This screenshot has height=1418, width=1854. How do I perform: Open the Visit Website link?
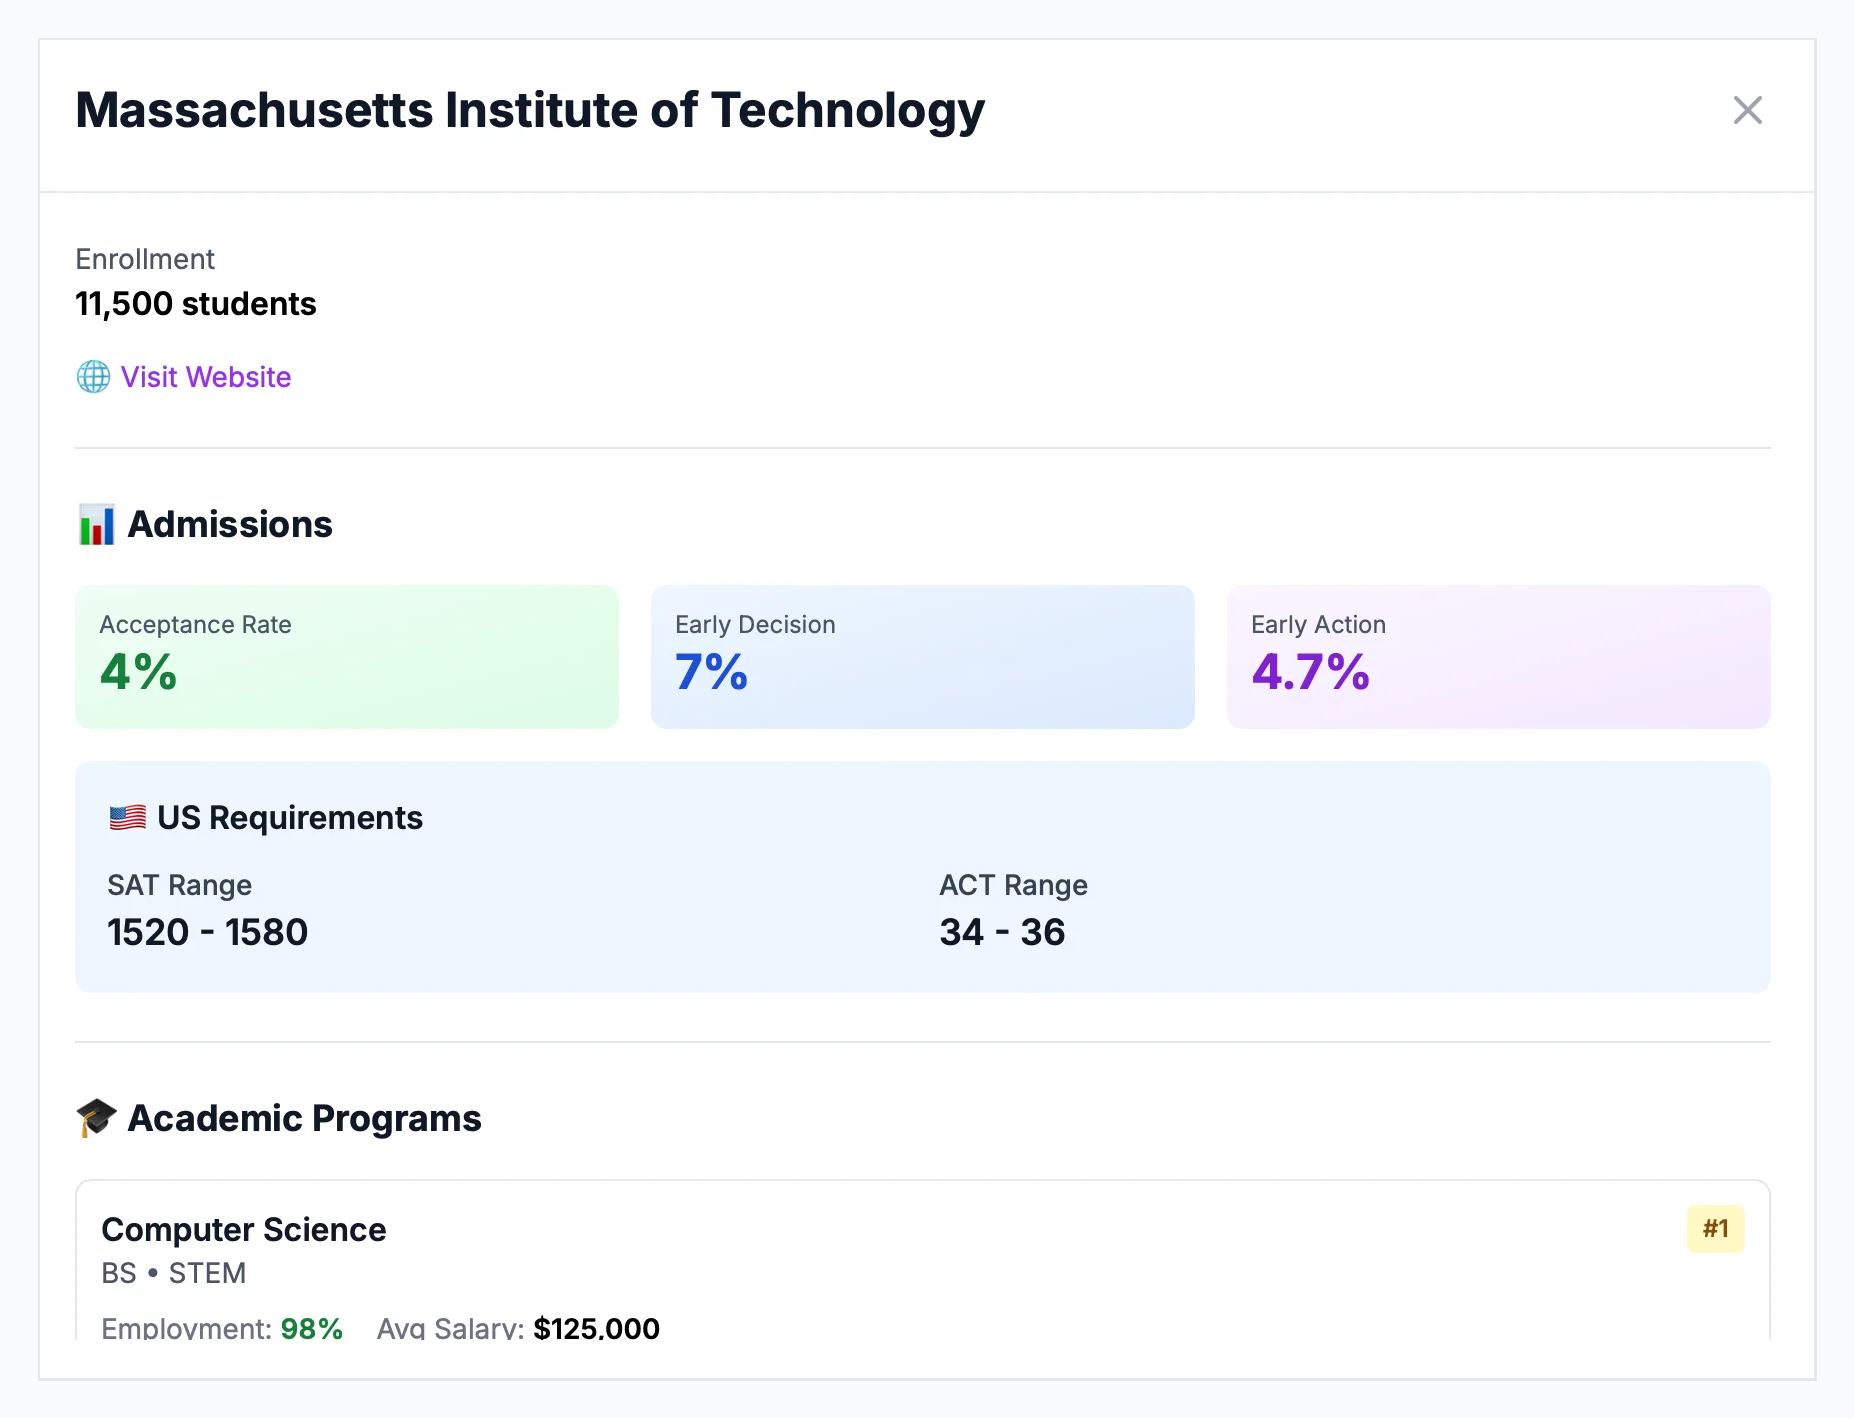[205, 377]
